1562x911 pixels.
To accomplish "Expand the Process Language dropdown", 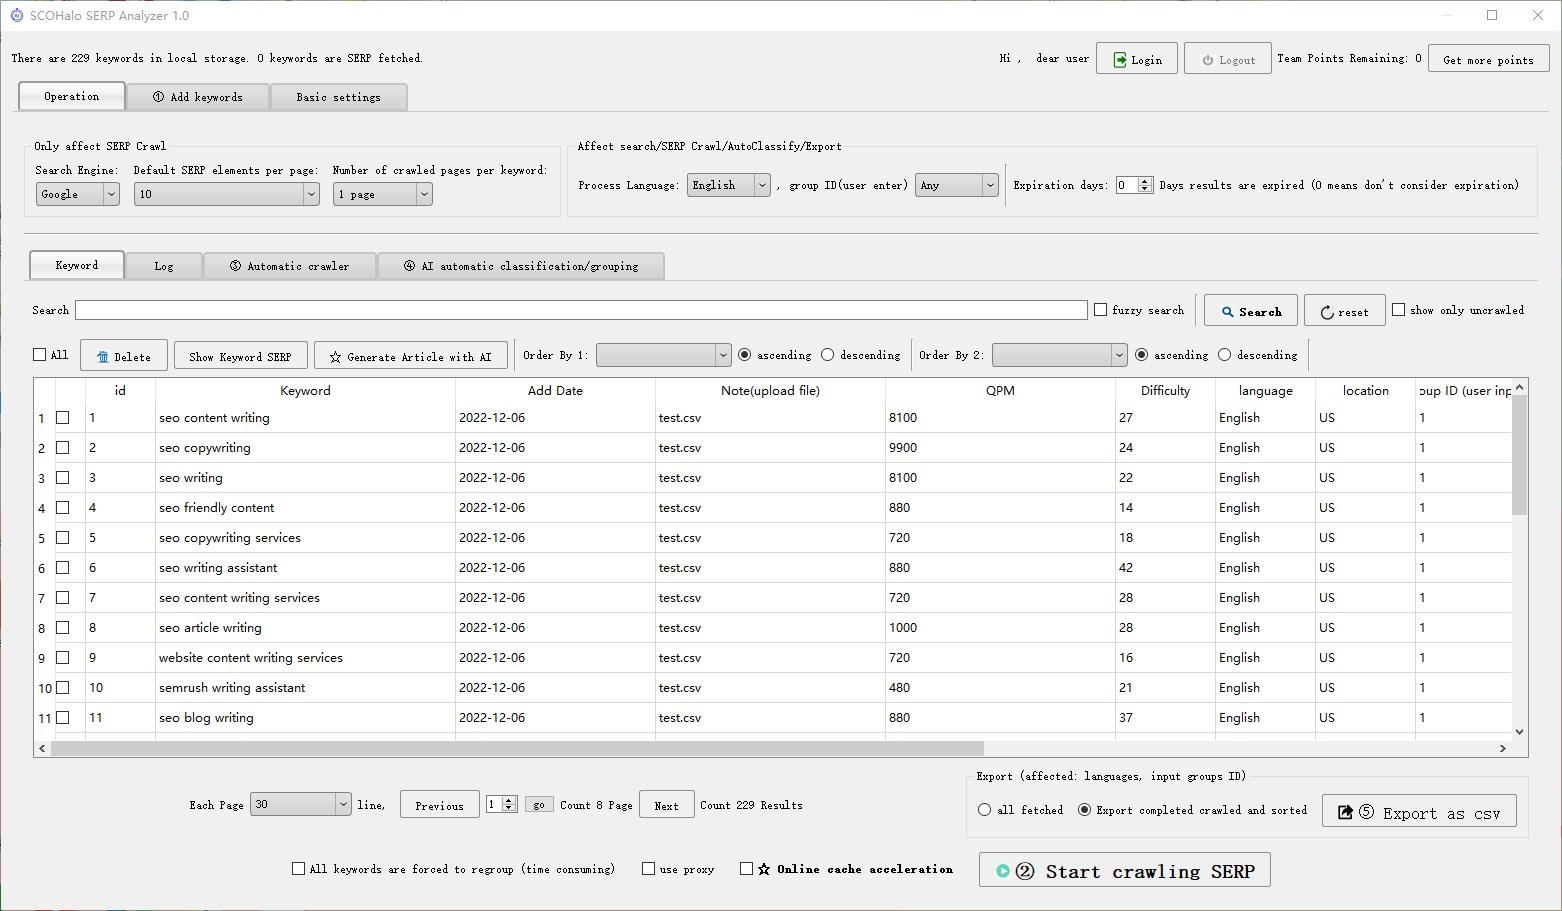I will point(729,185).
